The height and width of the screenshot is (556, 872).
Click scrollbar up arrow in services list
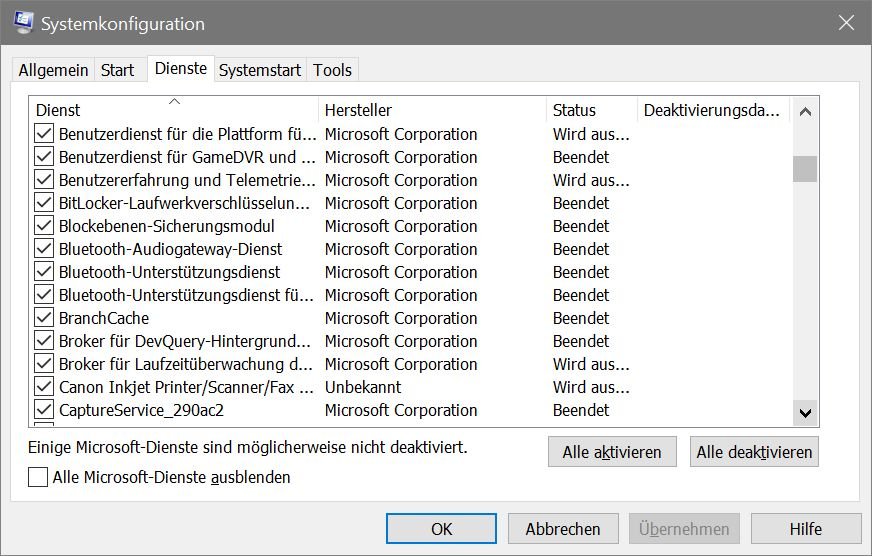pyautogui.click(x=805, y=111)
